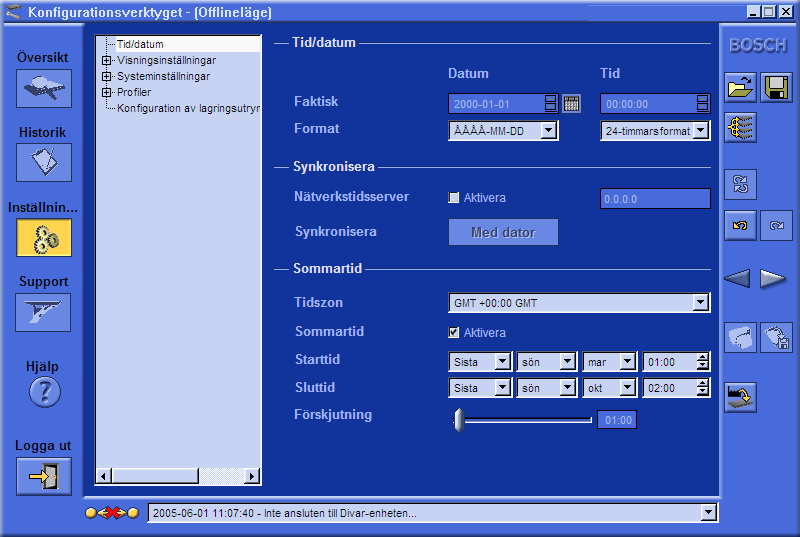Click the tree horizontal scrollbar thumb
Image resolution: width=800 pixels, height=537 pixels.
tap(155, 476)
